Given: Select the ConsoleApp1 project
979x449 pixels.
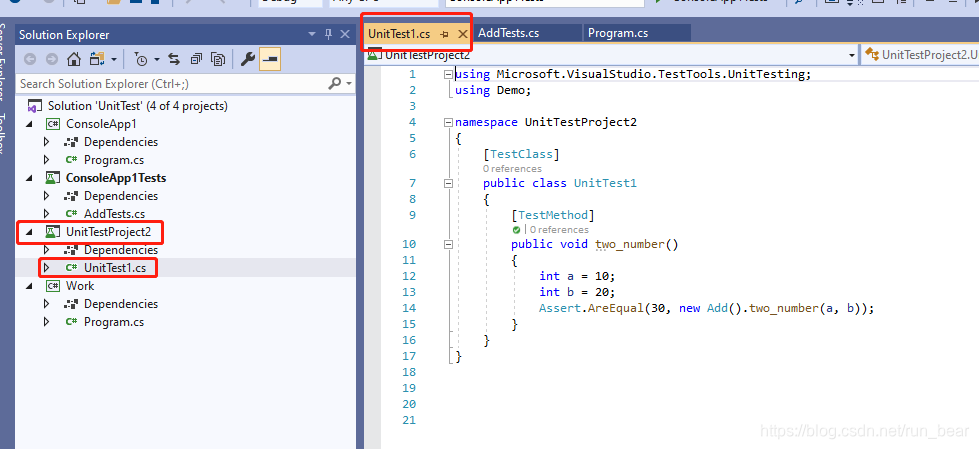Looking at the screenshot, I should tap(101, 124).
